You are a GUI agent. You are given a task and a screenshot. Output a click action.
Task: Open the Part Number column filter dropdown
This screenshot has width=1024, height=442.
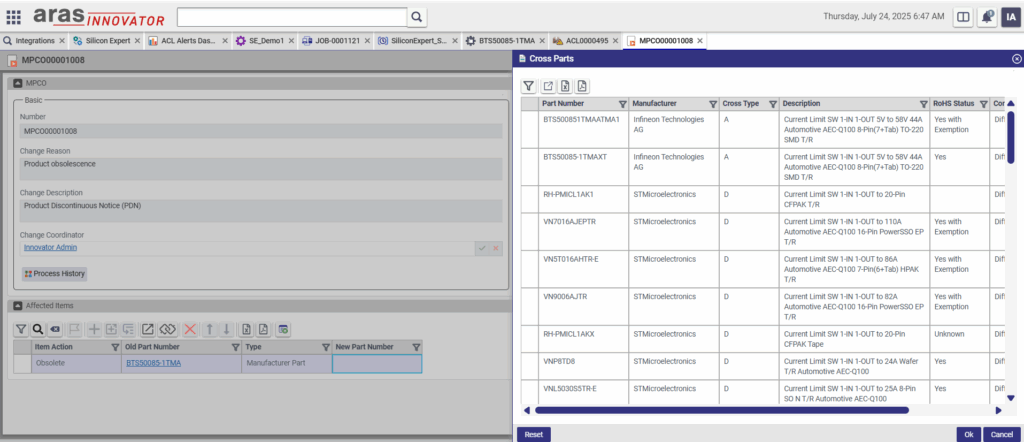pos(623,104)
